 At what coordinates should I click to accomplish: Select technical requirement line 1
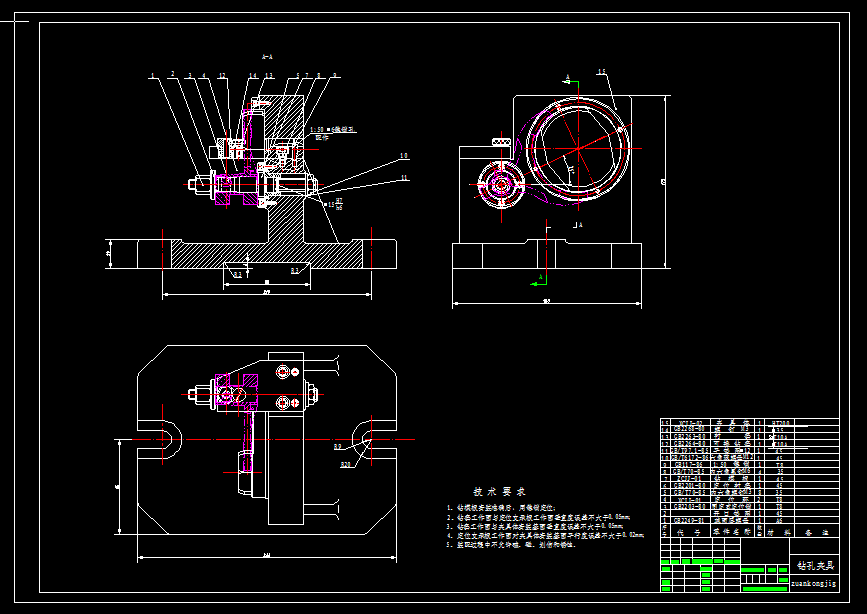[502, 507]
